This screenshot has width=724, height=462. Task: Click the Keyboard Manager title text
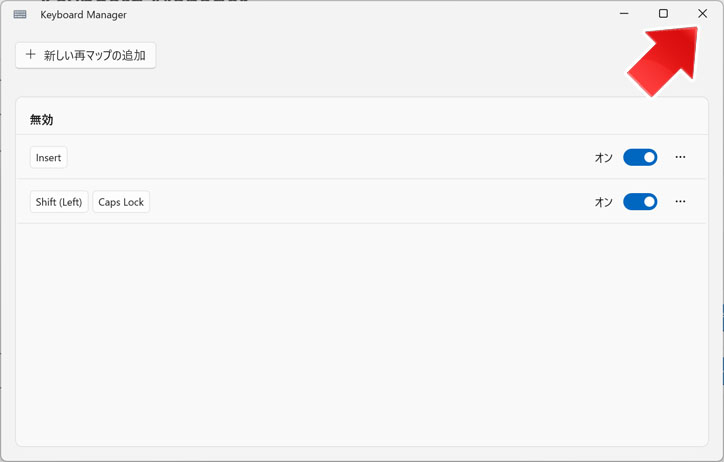click(83, 15)
